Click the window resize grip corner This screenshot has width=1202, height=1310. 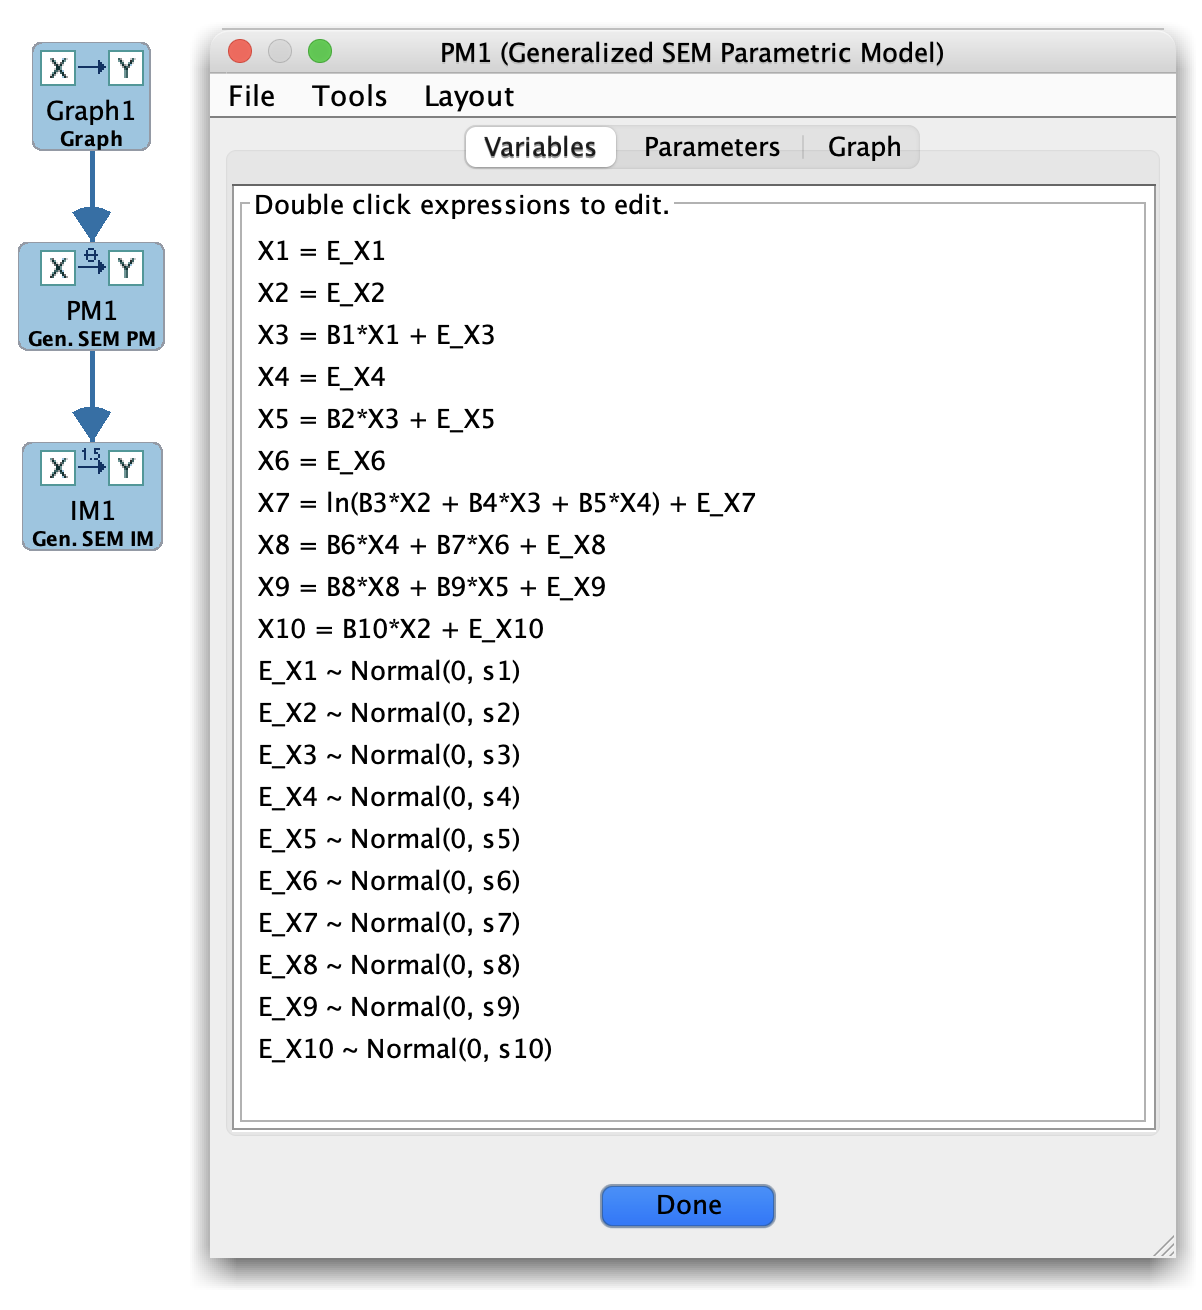coord(1165,1247)
